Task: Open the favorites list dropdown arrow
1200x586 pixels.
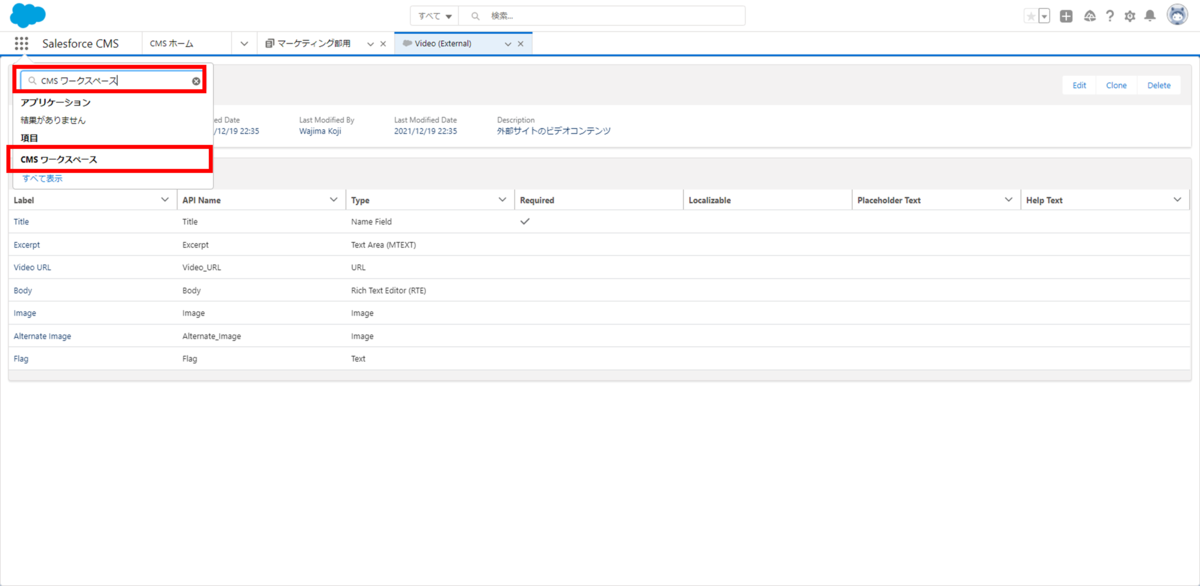Action: 1045,16
